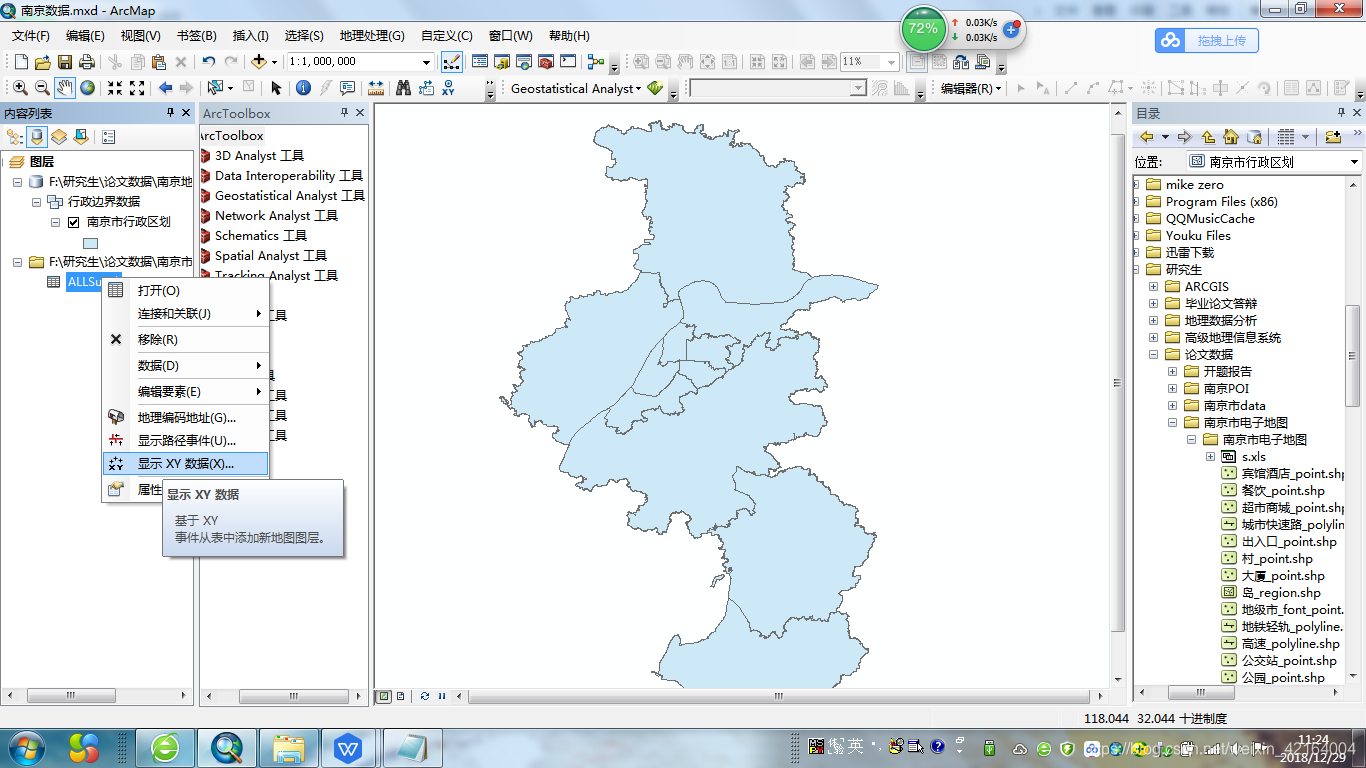Viewport: 1366px width, 768px height.
Task: Collapse the 南京市行政区划 layer legend
Action: coord(56,222)
